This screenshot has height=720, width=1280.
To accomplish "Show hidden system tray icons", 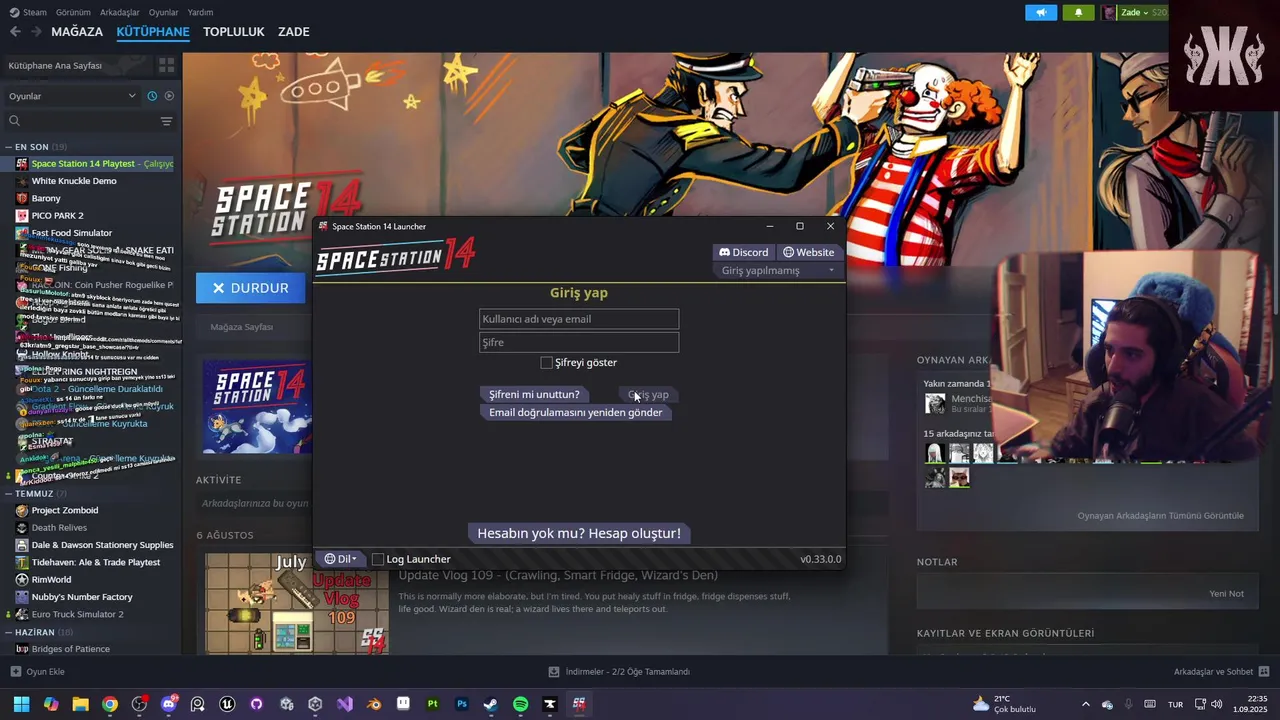I will [1086, 704].
